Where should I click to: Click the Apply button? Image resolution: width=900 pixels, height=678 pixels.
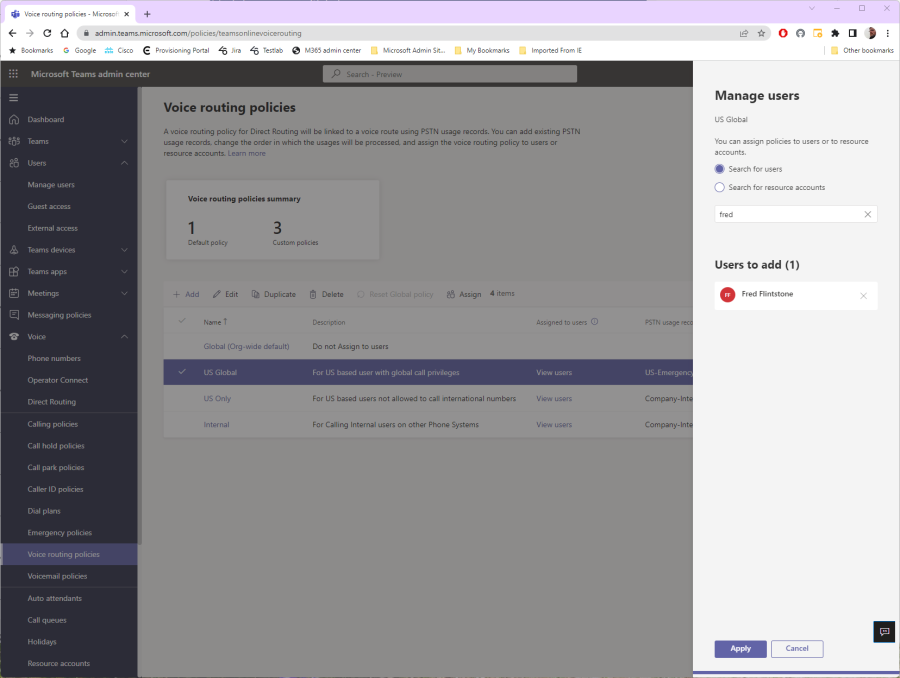[x=740, y=649]
